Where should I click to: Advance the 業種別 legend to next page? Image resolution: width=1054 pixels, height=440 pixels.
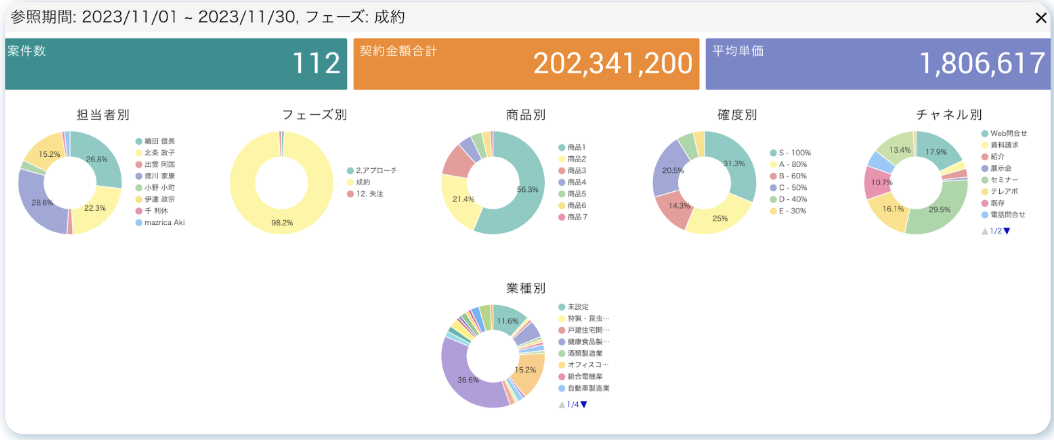(584, 405)
